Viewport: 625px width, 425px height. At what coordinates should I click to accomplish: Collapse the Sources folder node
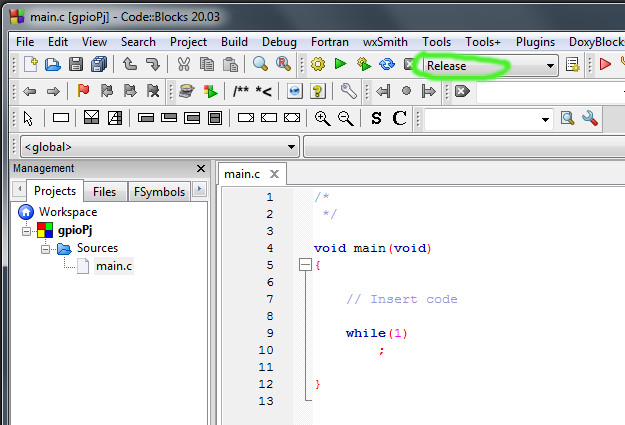[45, 249]
